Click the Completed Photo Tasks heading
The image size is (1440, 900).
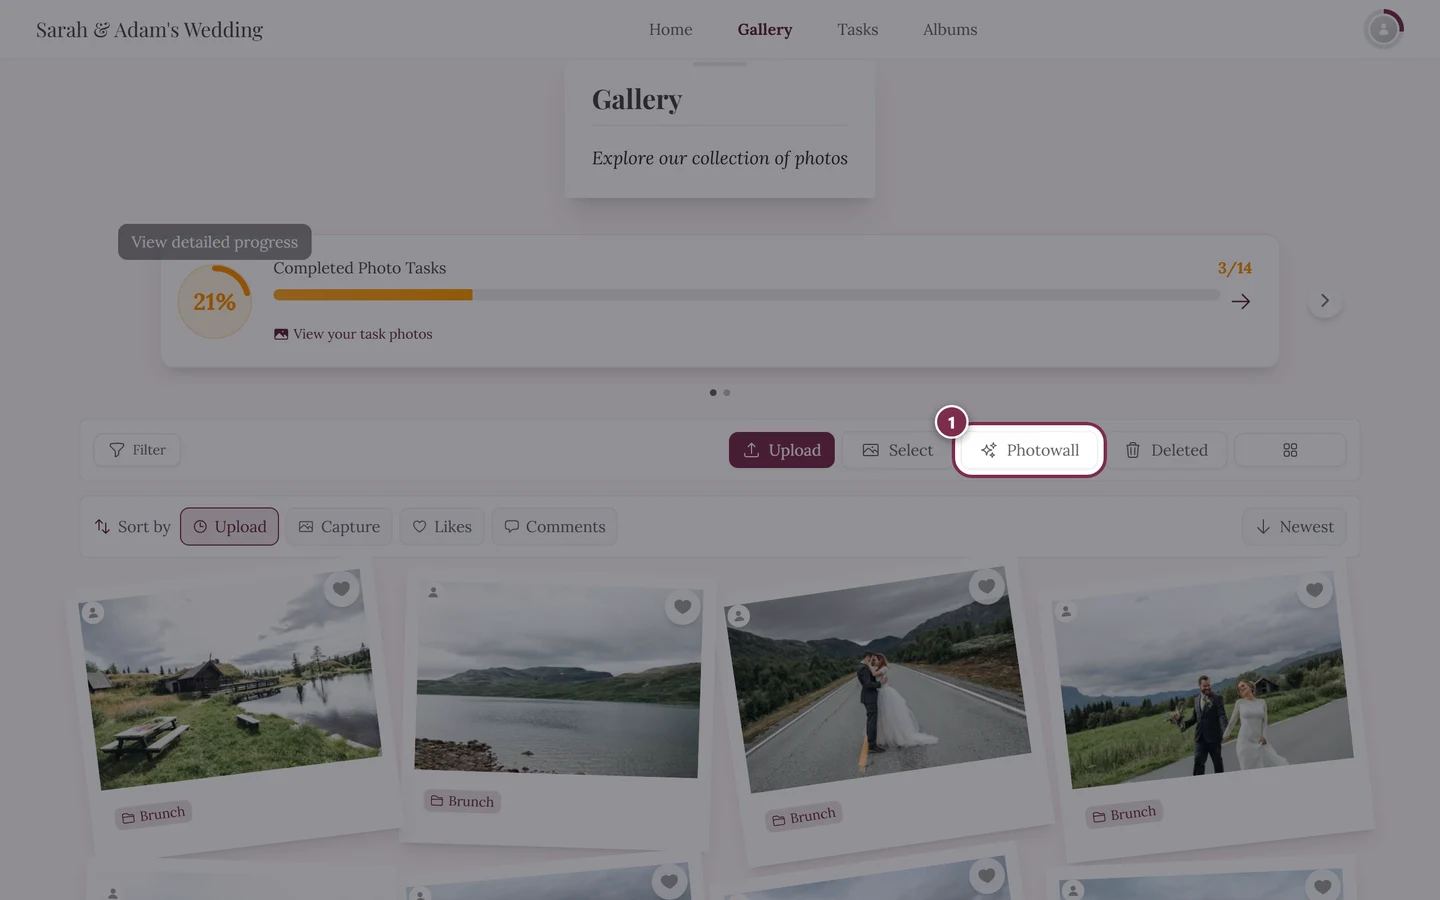point(359,268)
